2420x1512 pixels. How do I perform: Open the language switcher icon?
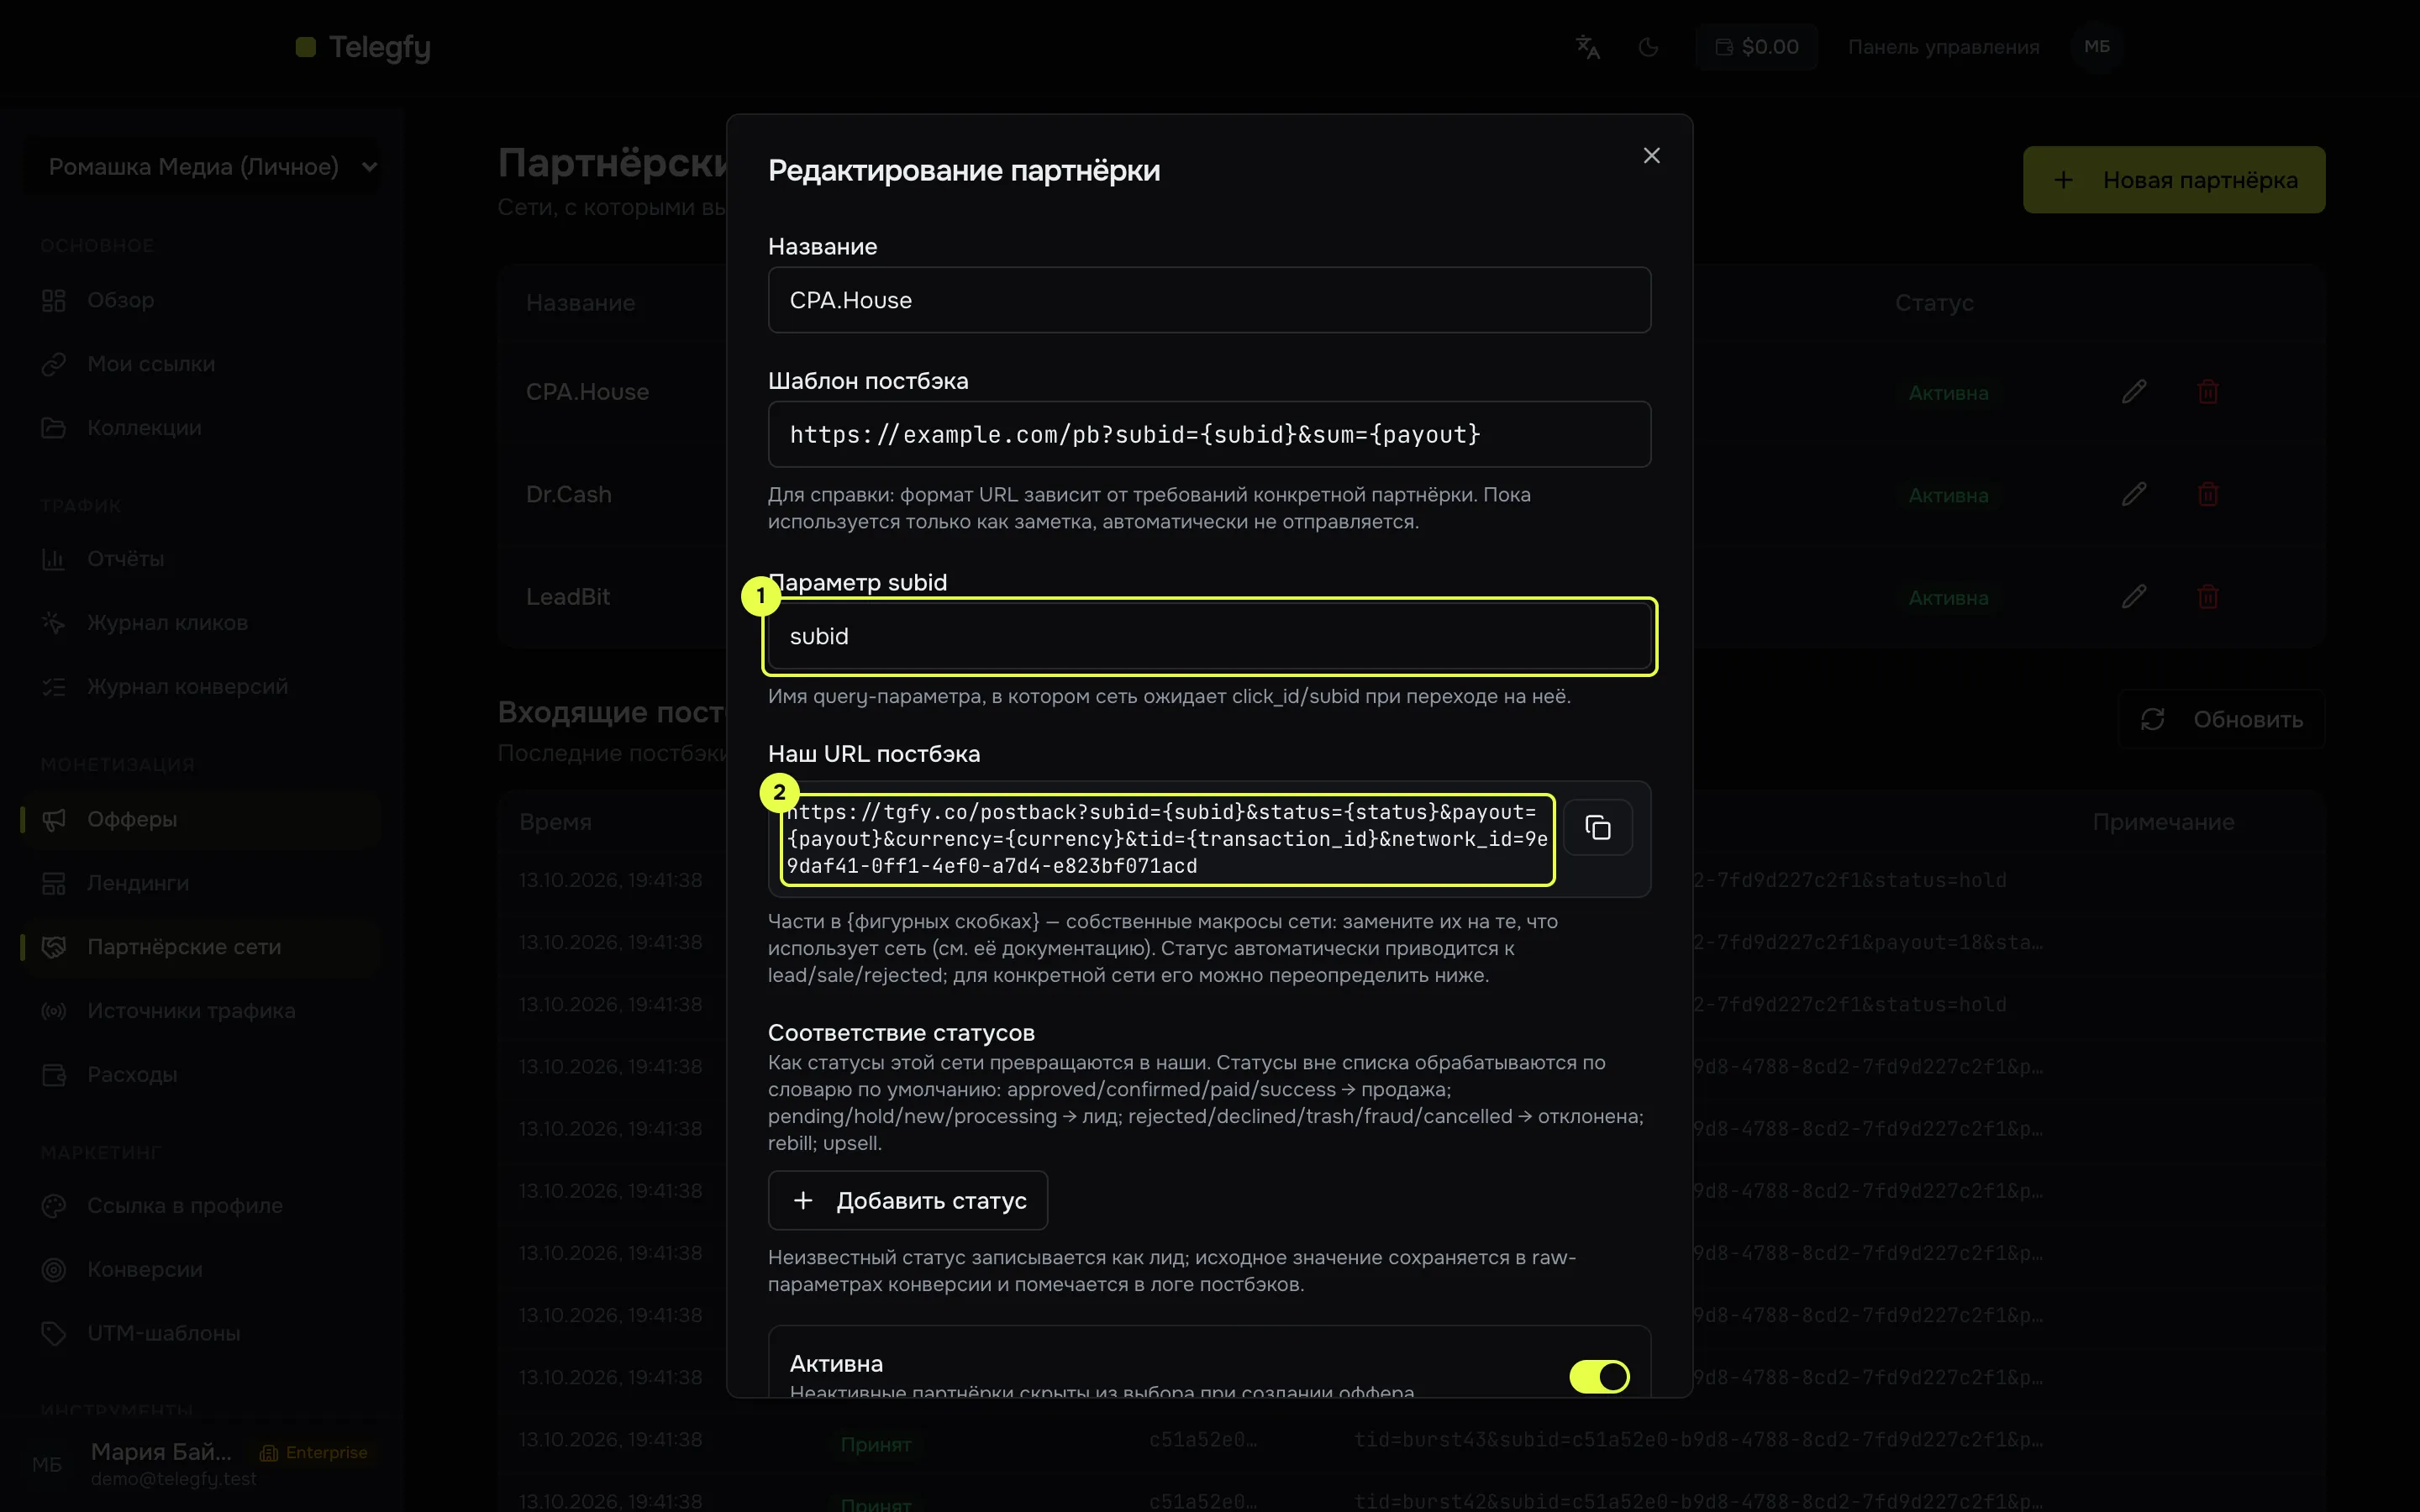click(1587, 47)
